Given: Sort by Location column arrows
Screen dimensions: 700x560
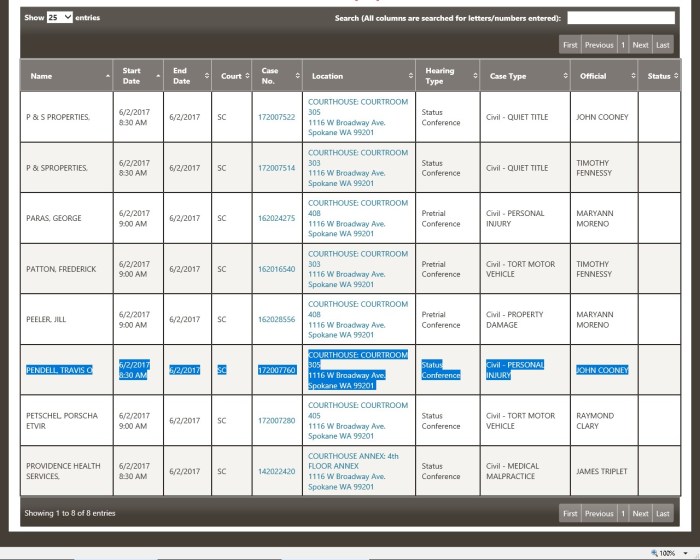Looking at the screenshot, I should [x=409, y=76].
